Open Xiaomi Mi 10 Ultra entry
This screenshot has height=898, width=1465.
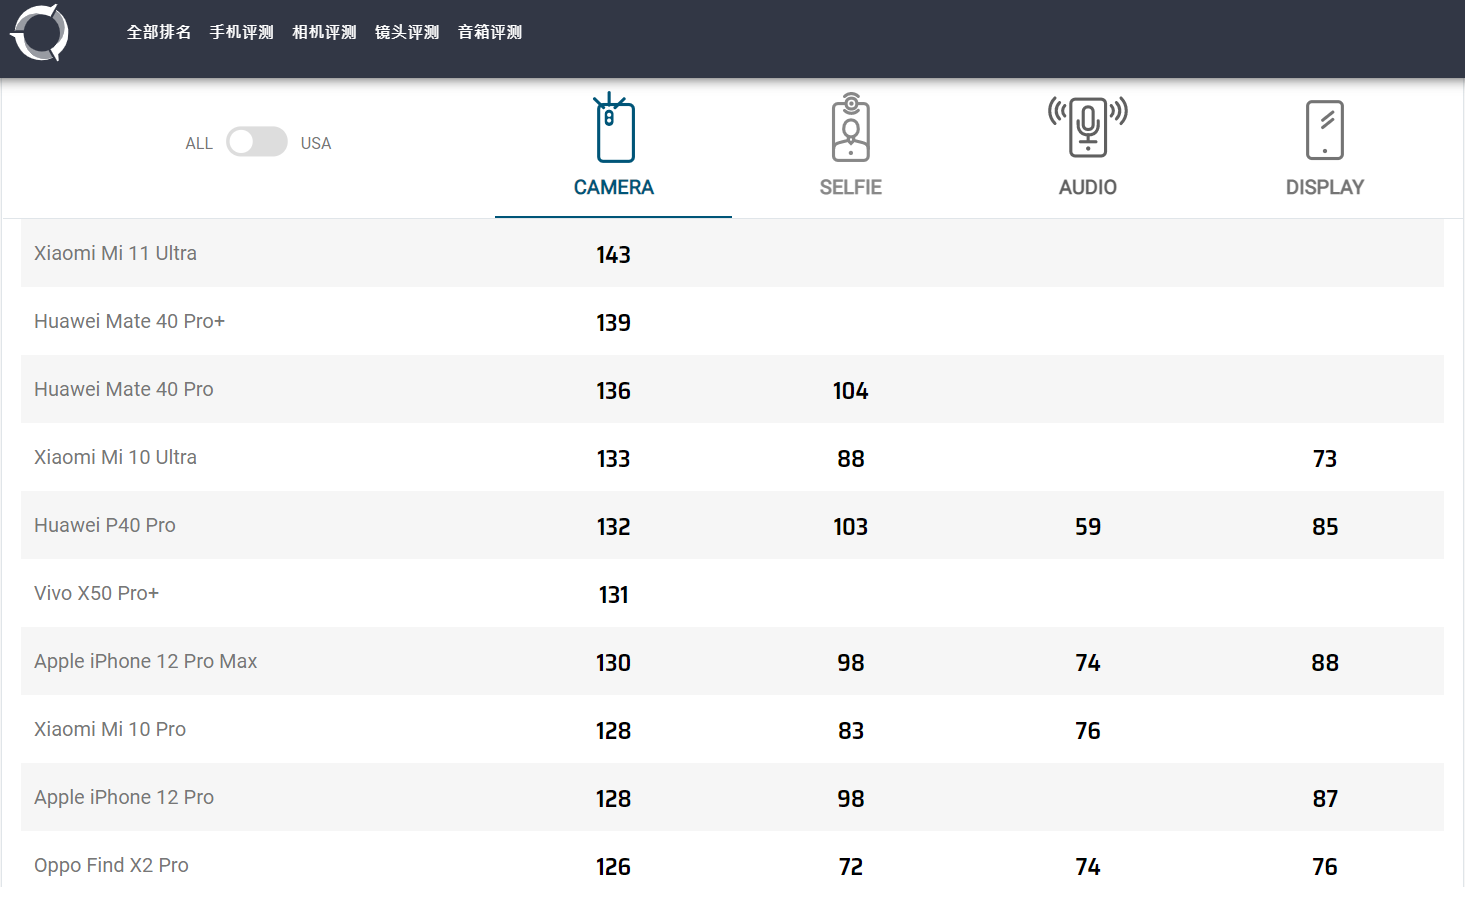115,457
